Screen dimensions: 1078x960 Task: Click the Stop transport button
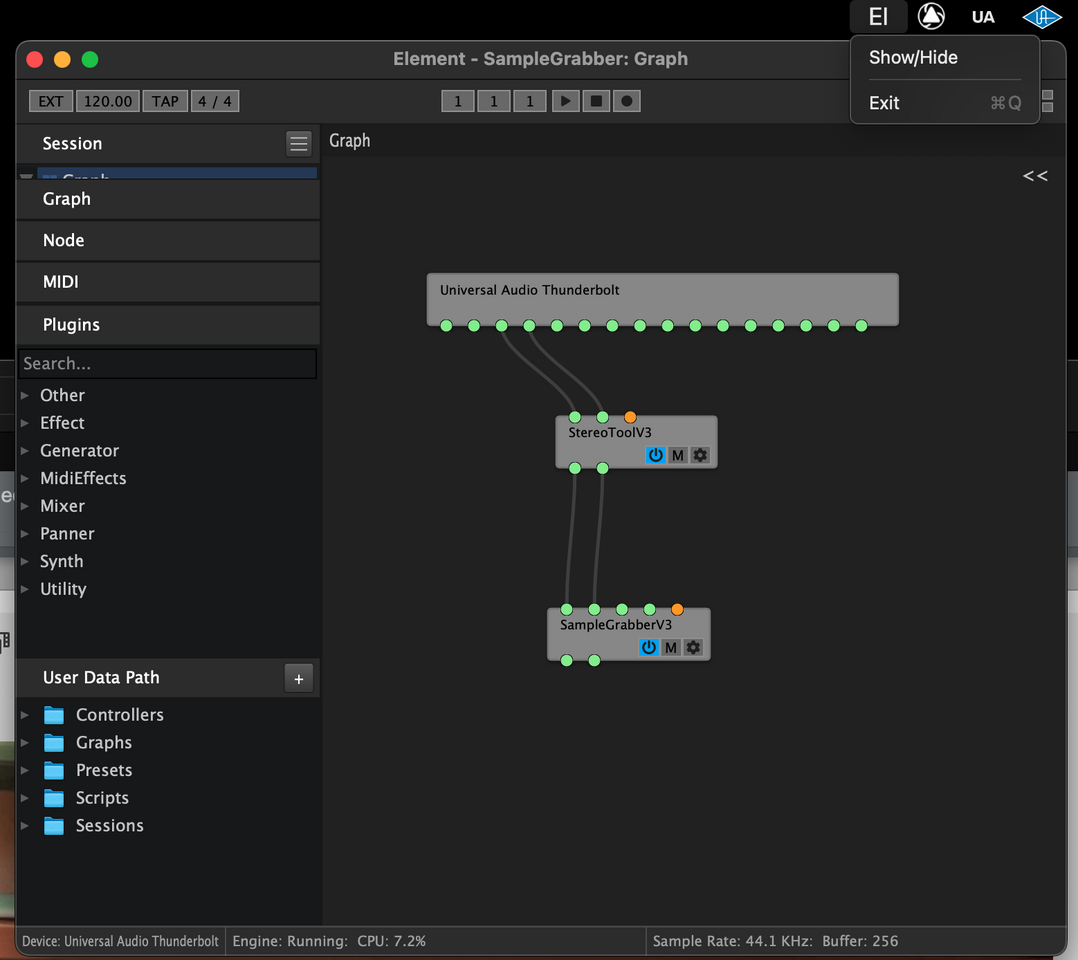click(596, 101)
